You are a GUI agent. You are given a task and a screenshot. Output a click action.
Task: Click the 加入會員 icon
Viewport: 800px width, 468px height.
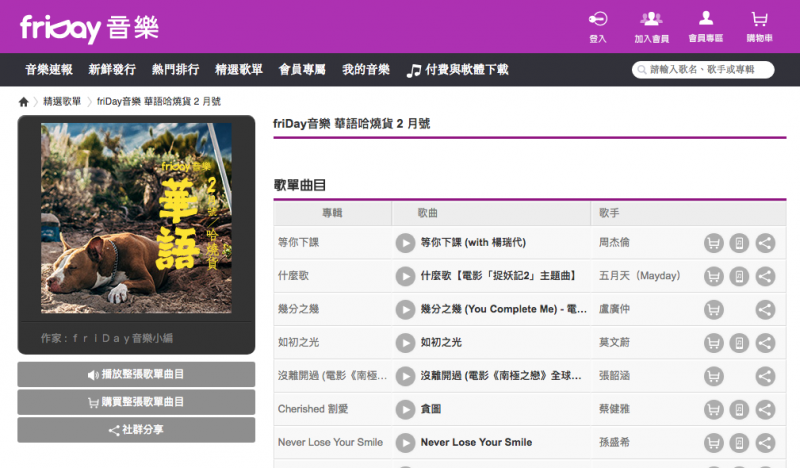(x=652, y=27)
